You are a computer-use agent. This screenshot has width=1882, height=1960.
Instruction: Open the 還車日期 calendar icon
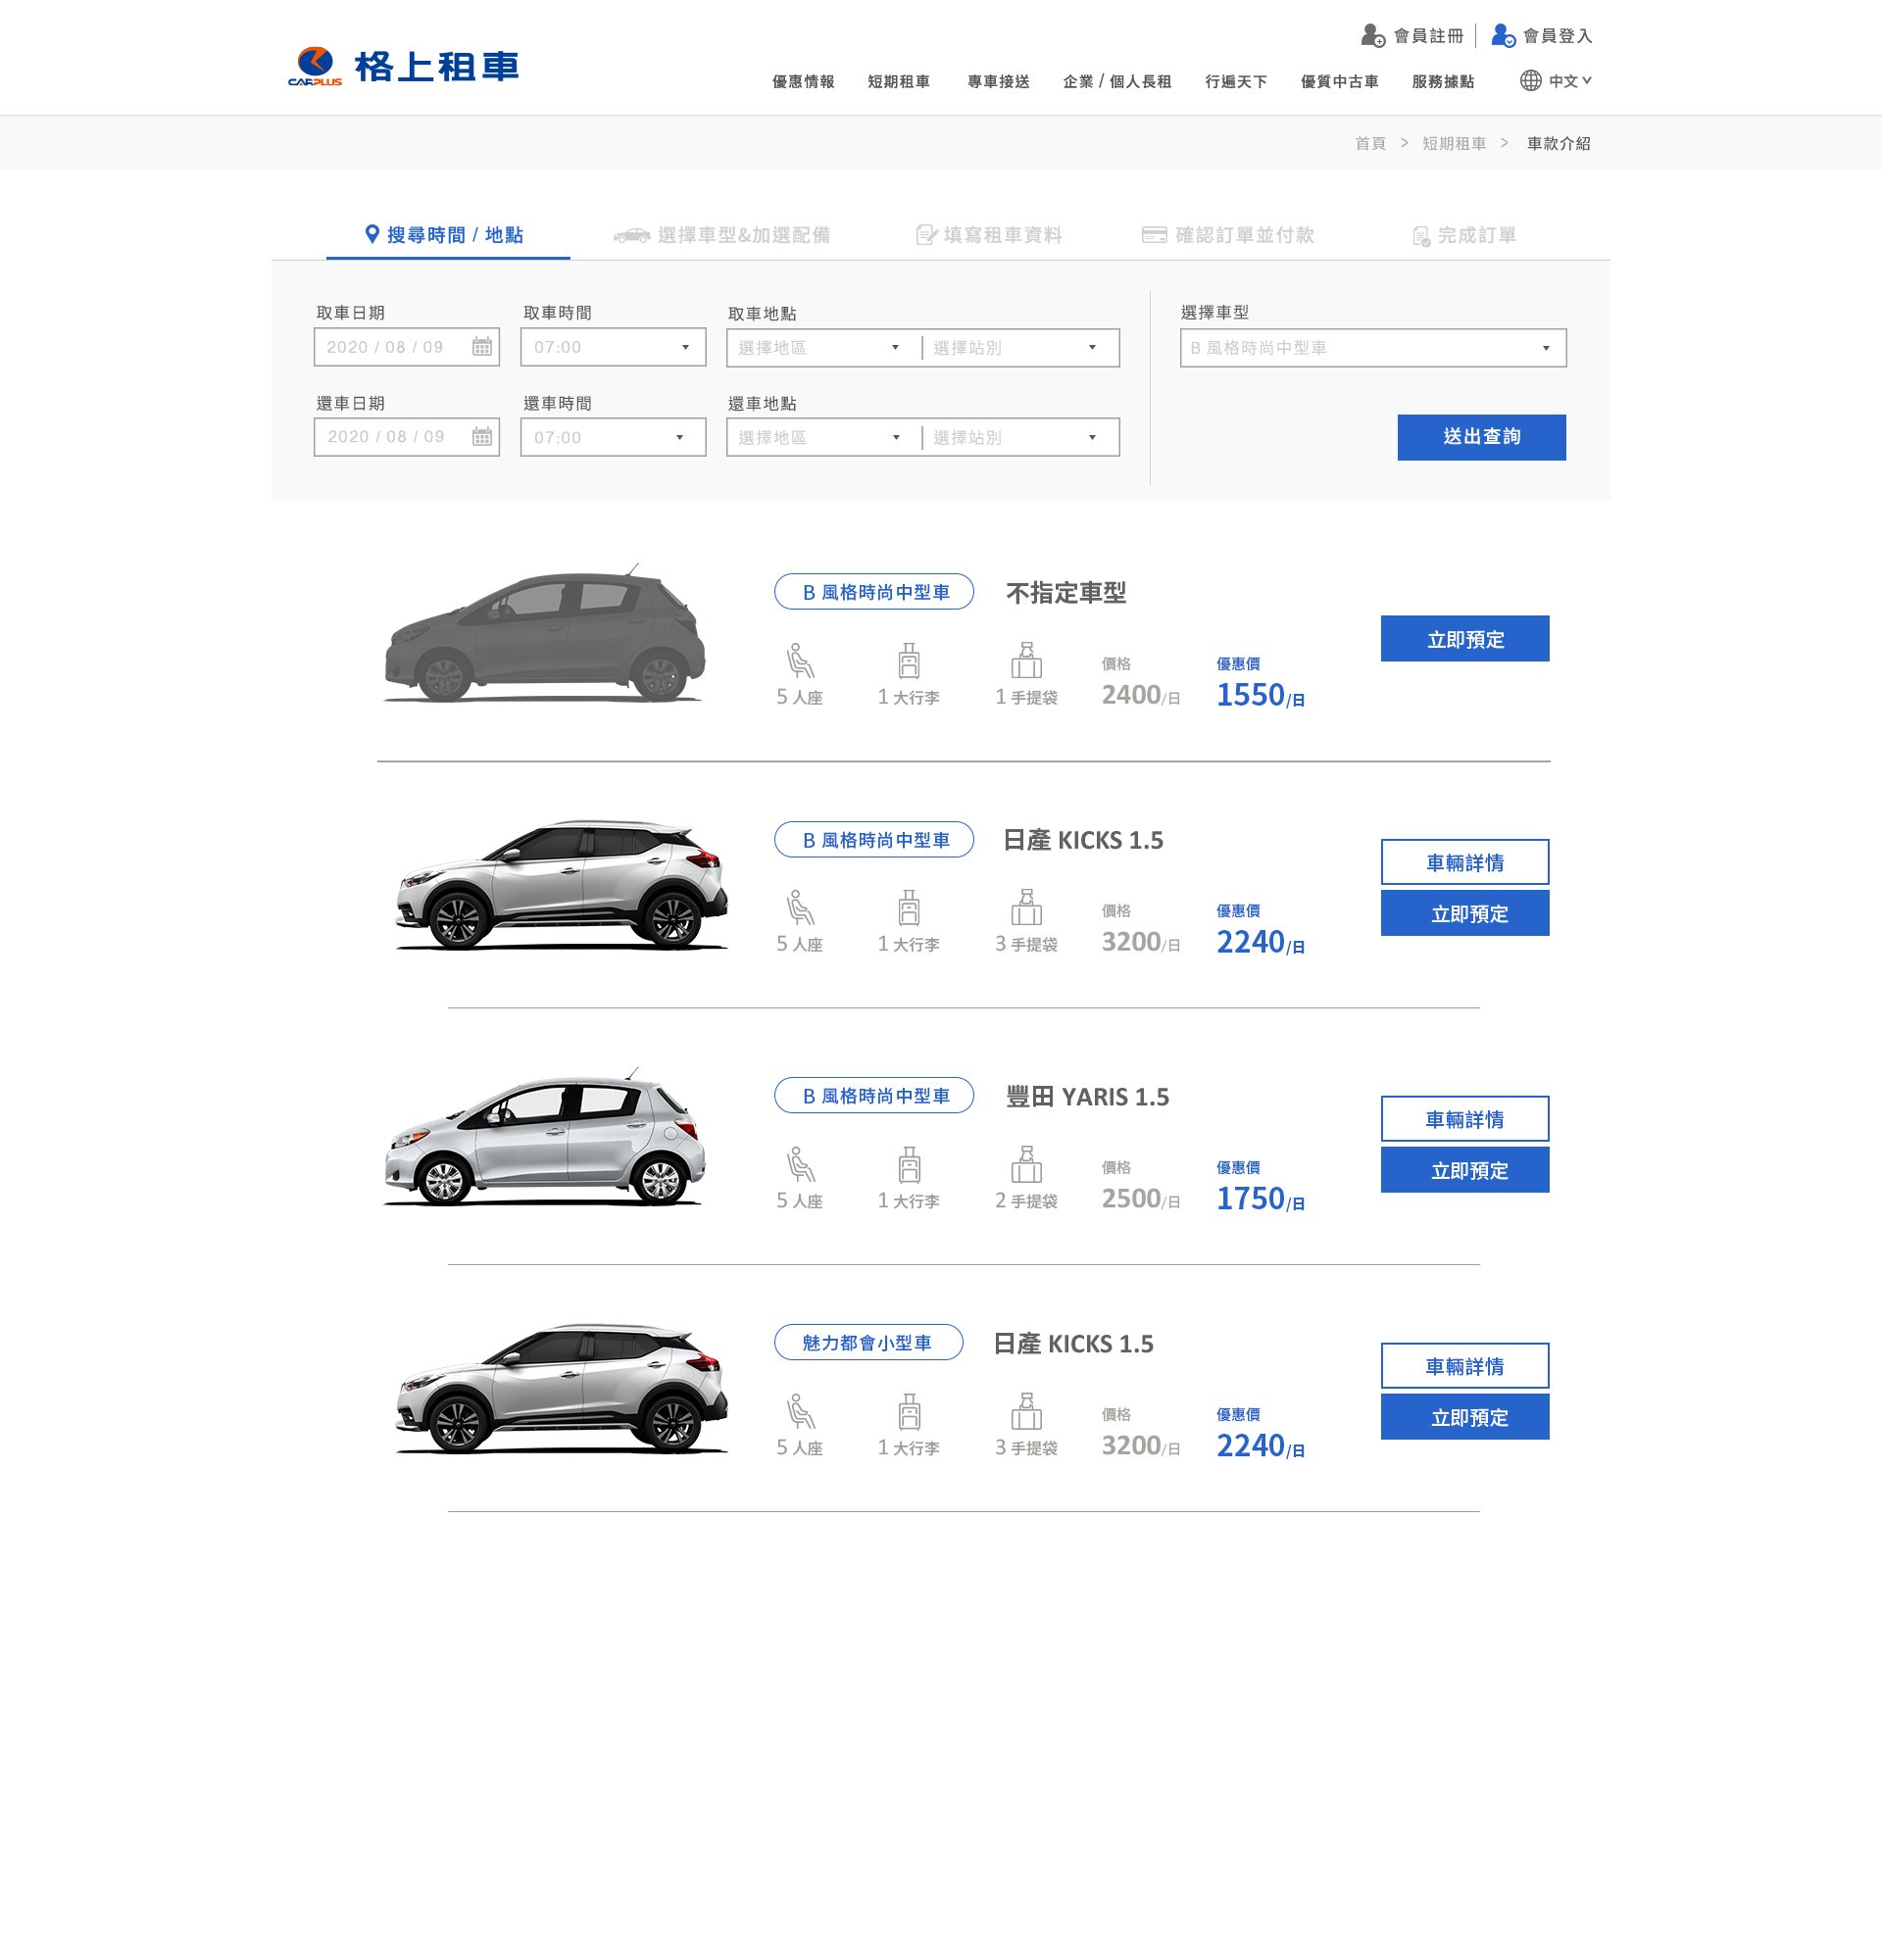482,437
